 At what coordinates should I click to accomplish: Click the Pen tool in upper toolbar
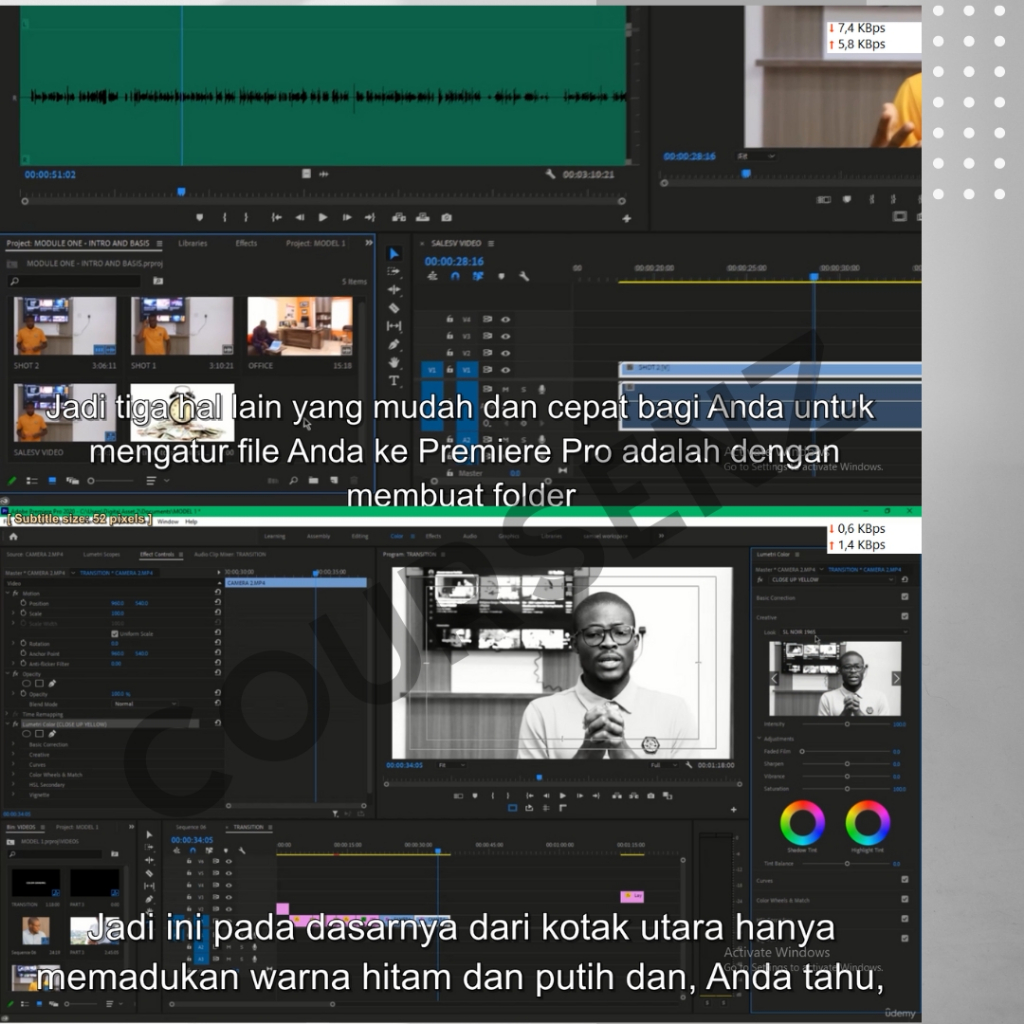tap(394, 344)
